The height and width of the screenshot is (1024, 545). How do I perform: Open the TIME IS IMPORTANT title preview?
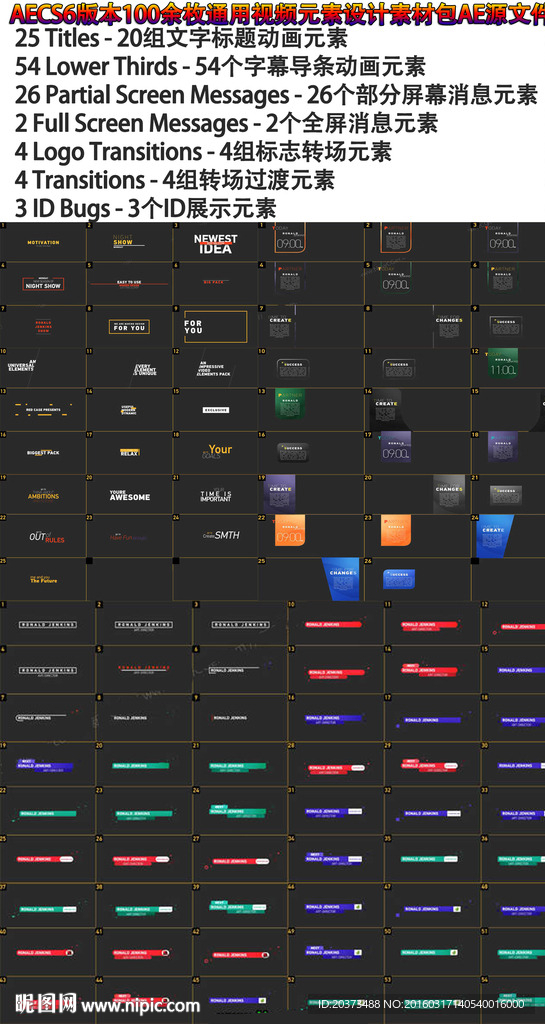pyautogui.click(x=215, y=496)
